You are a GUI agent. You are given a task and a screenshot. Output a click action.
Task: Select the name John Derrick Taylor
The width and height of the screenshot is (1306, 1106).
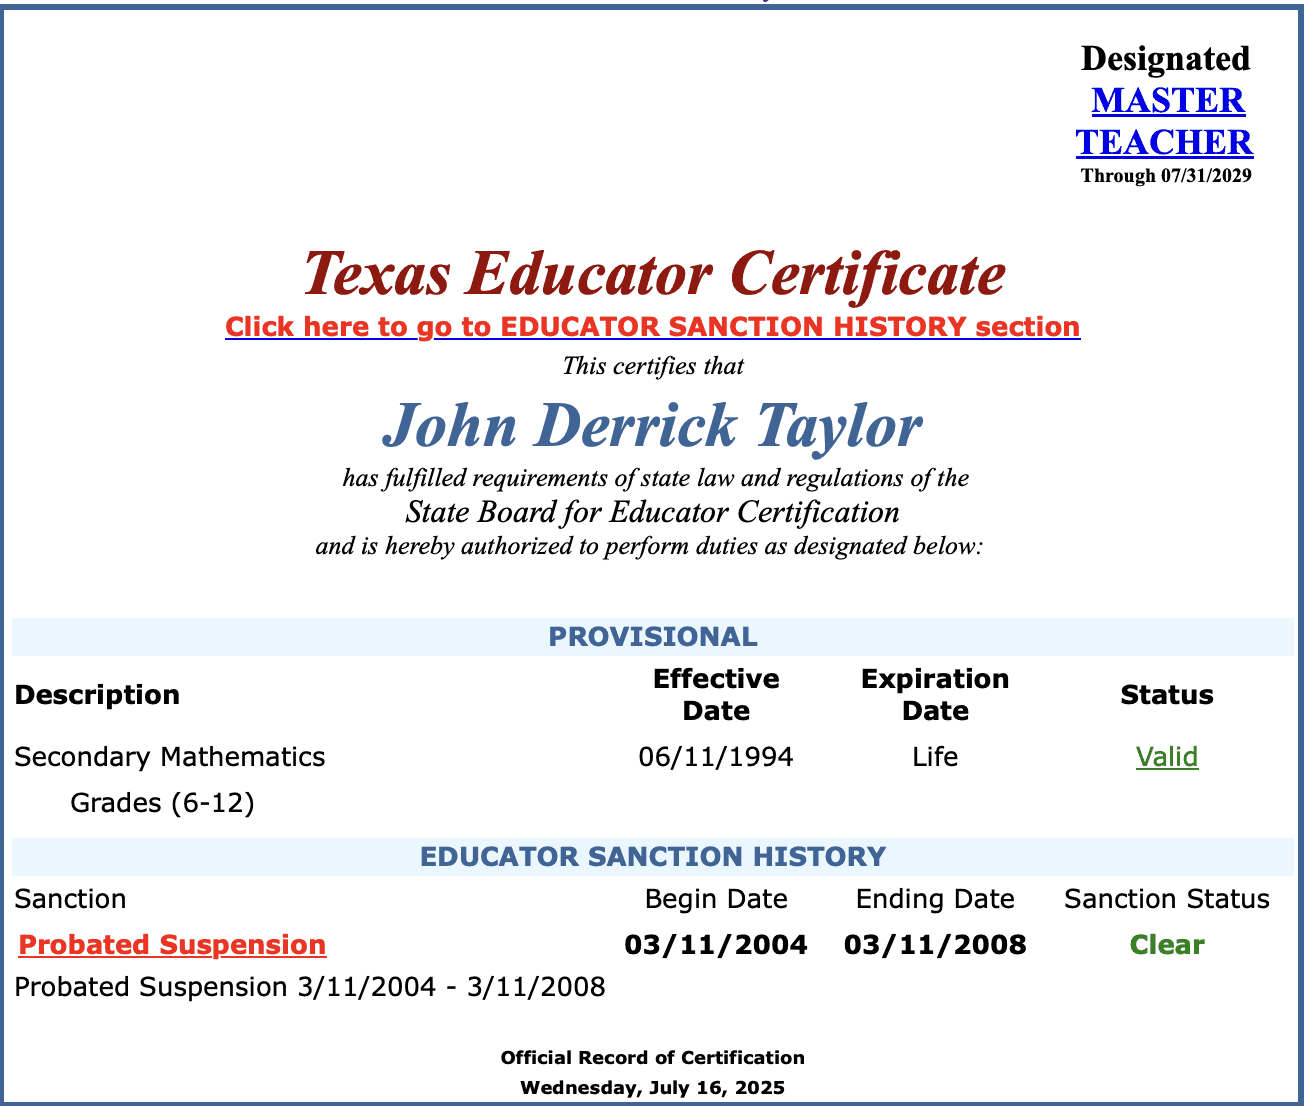[652, 425]
